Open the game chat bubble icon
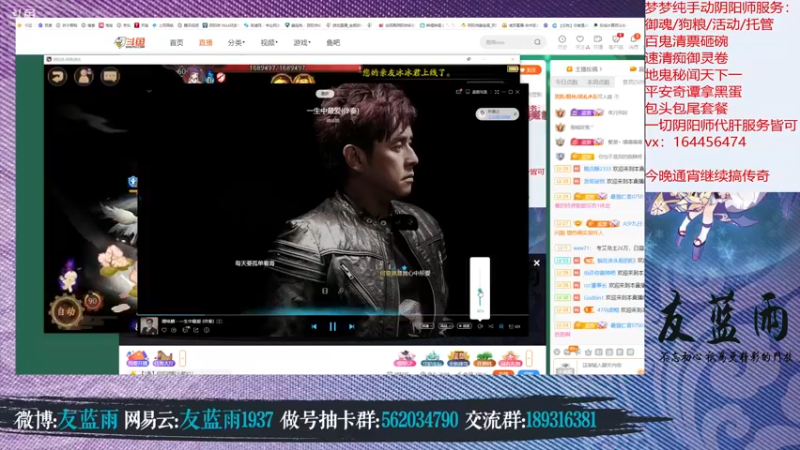This screenshot has height=450, width=800. pos(110,77)
